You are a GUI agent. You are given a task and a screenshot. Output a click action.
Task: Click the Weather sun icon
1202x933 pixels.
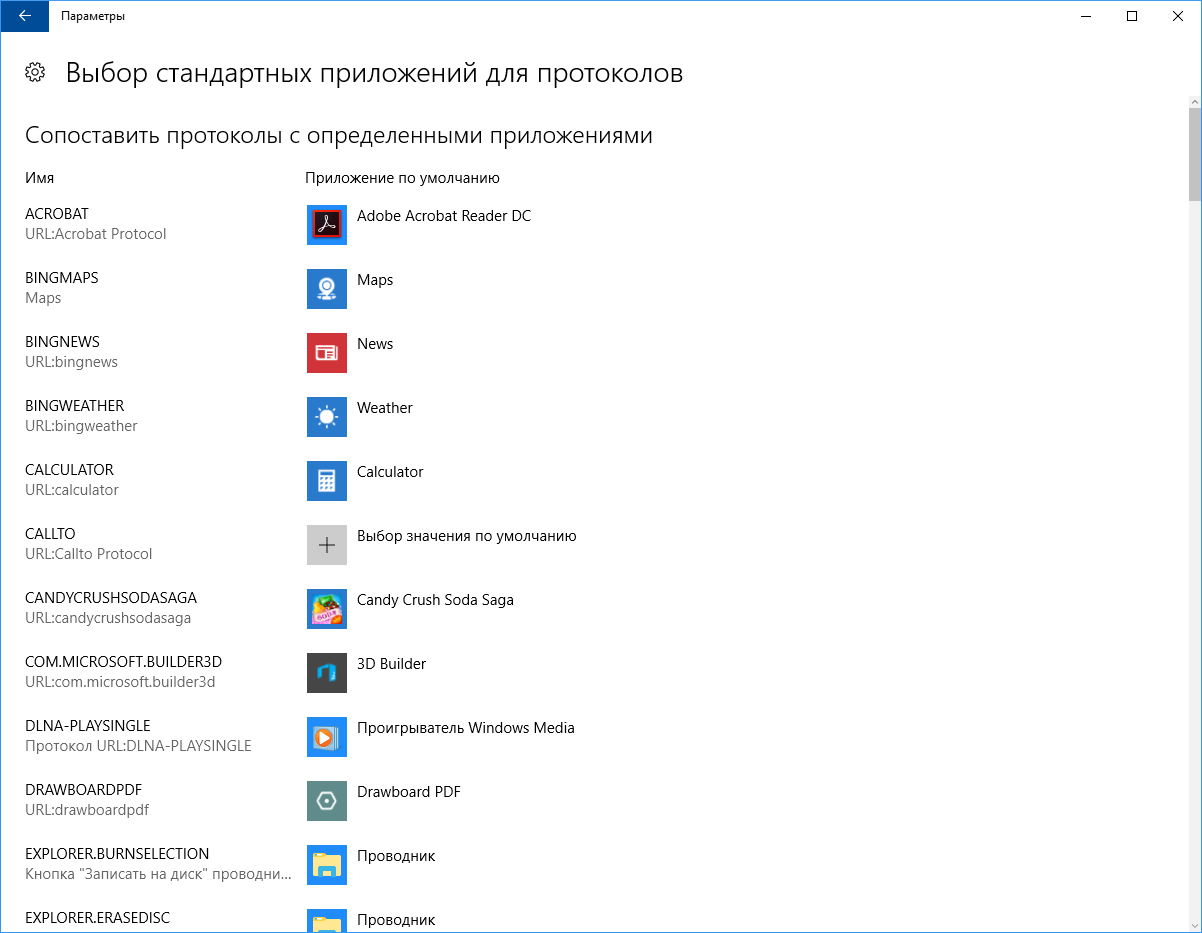click(326, 417)
